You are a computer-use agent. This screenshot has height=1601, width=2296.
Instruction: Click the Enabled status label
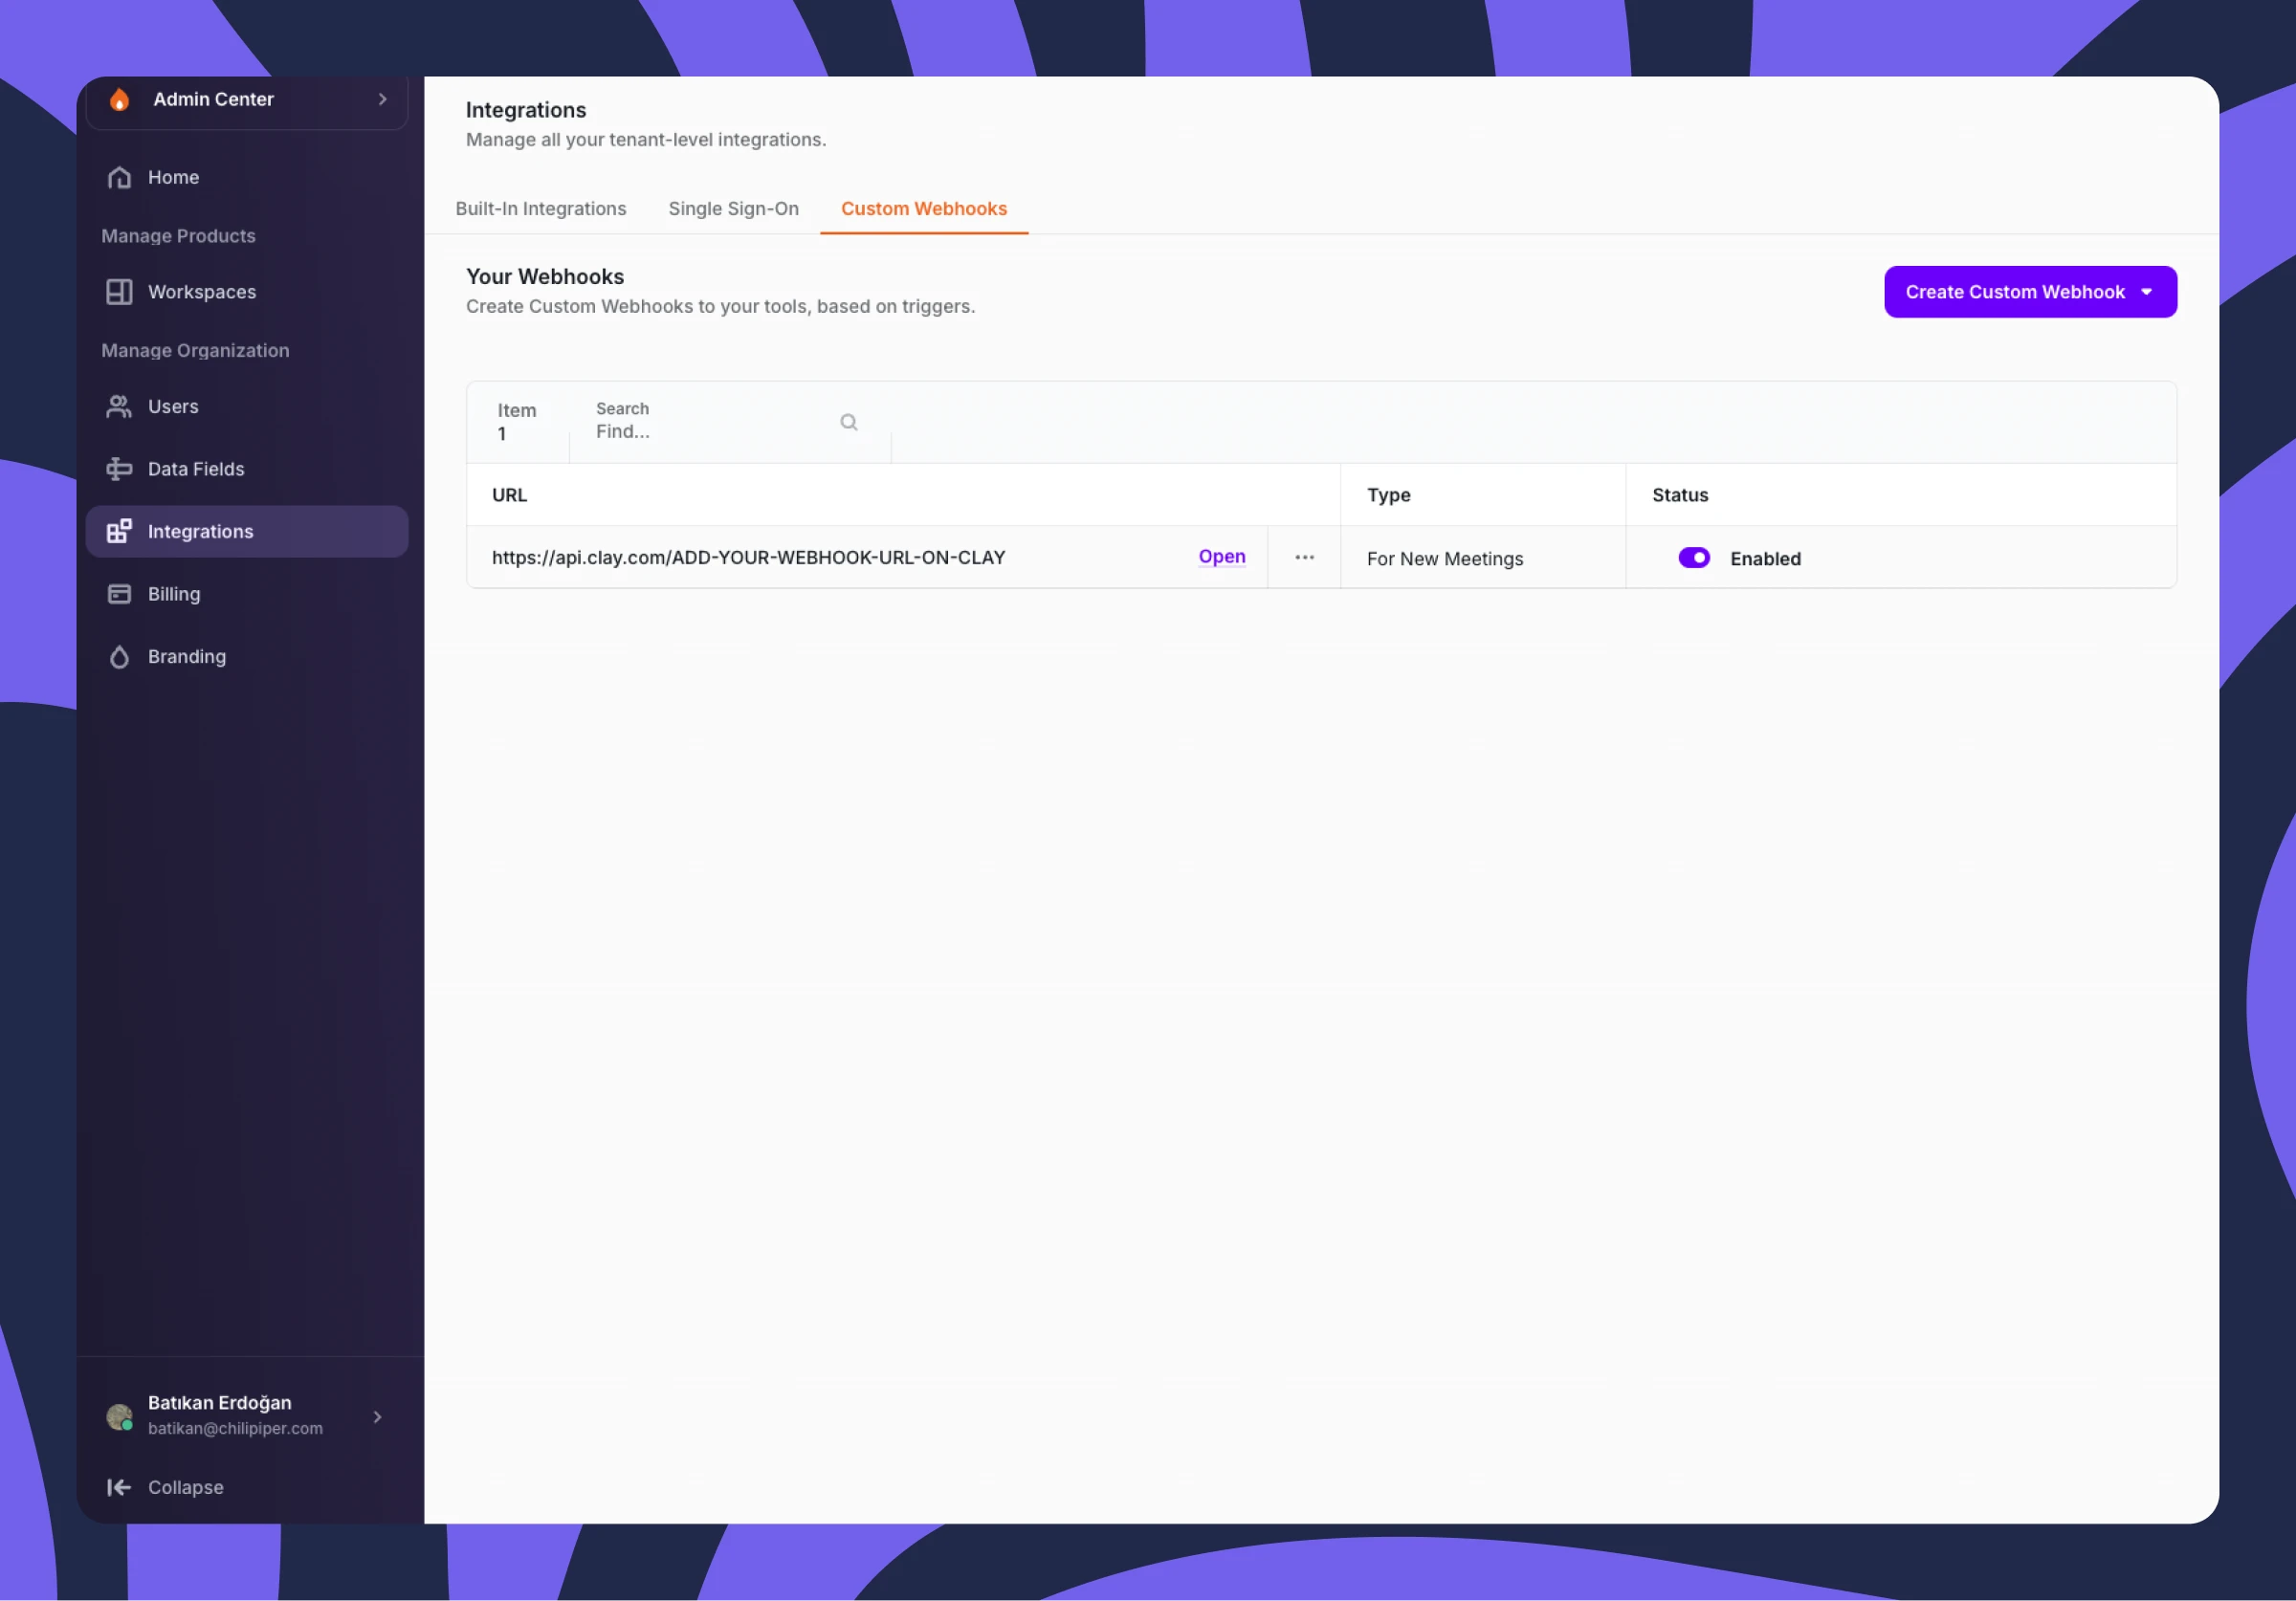tap(1764, 558)
